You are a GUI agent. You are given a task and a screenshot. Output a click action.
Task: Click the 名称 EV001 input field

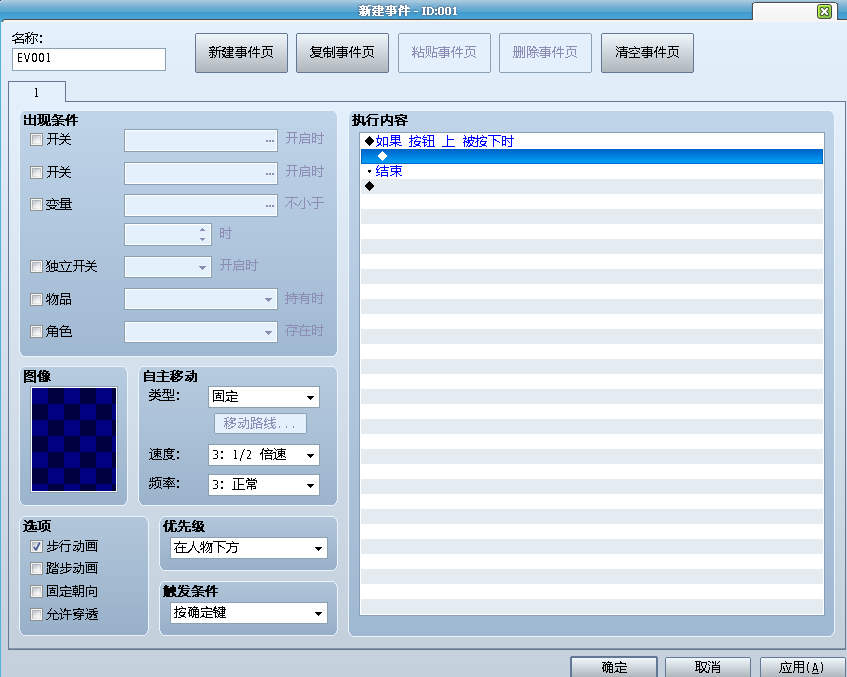(89, 59)
